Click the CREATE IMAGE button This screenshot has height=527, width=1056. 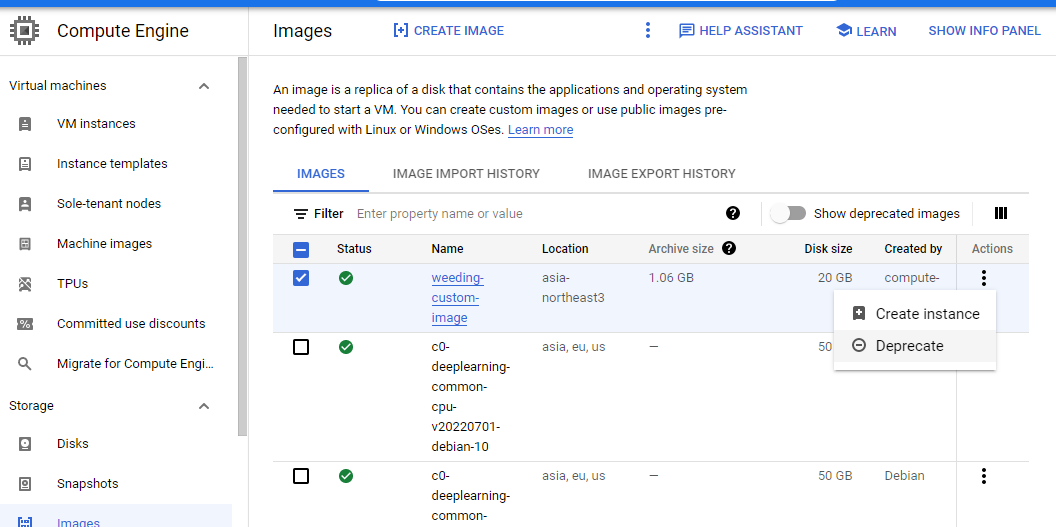(449, 31)
